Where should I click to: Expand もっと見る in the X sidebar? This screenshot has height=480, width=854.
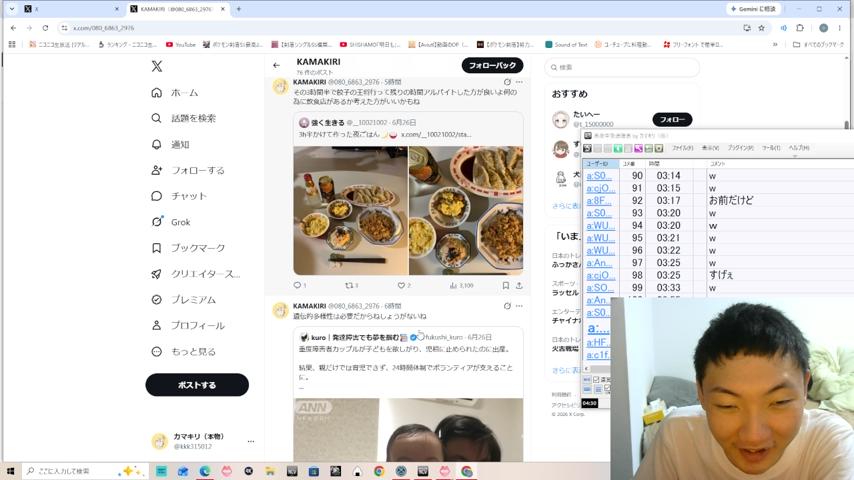click(x=184, y=352)
